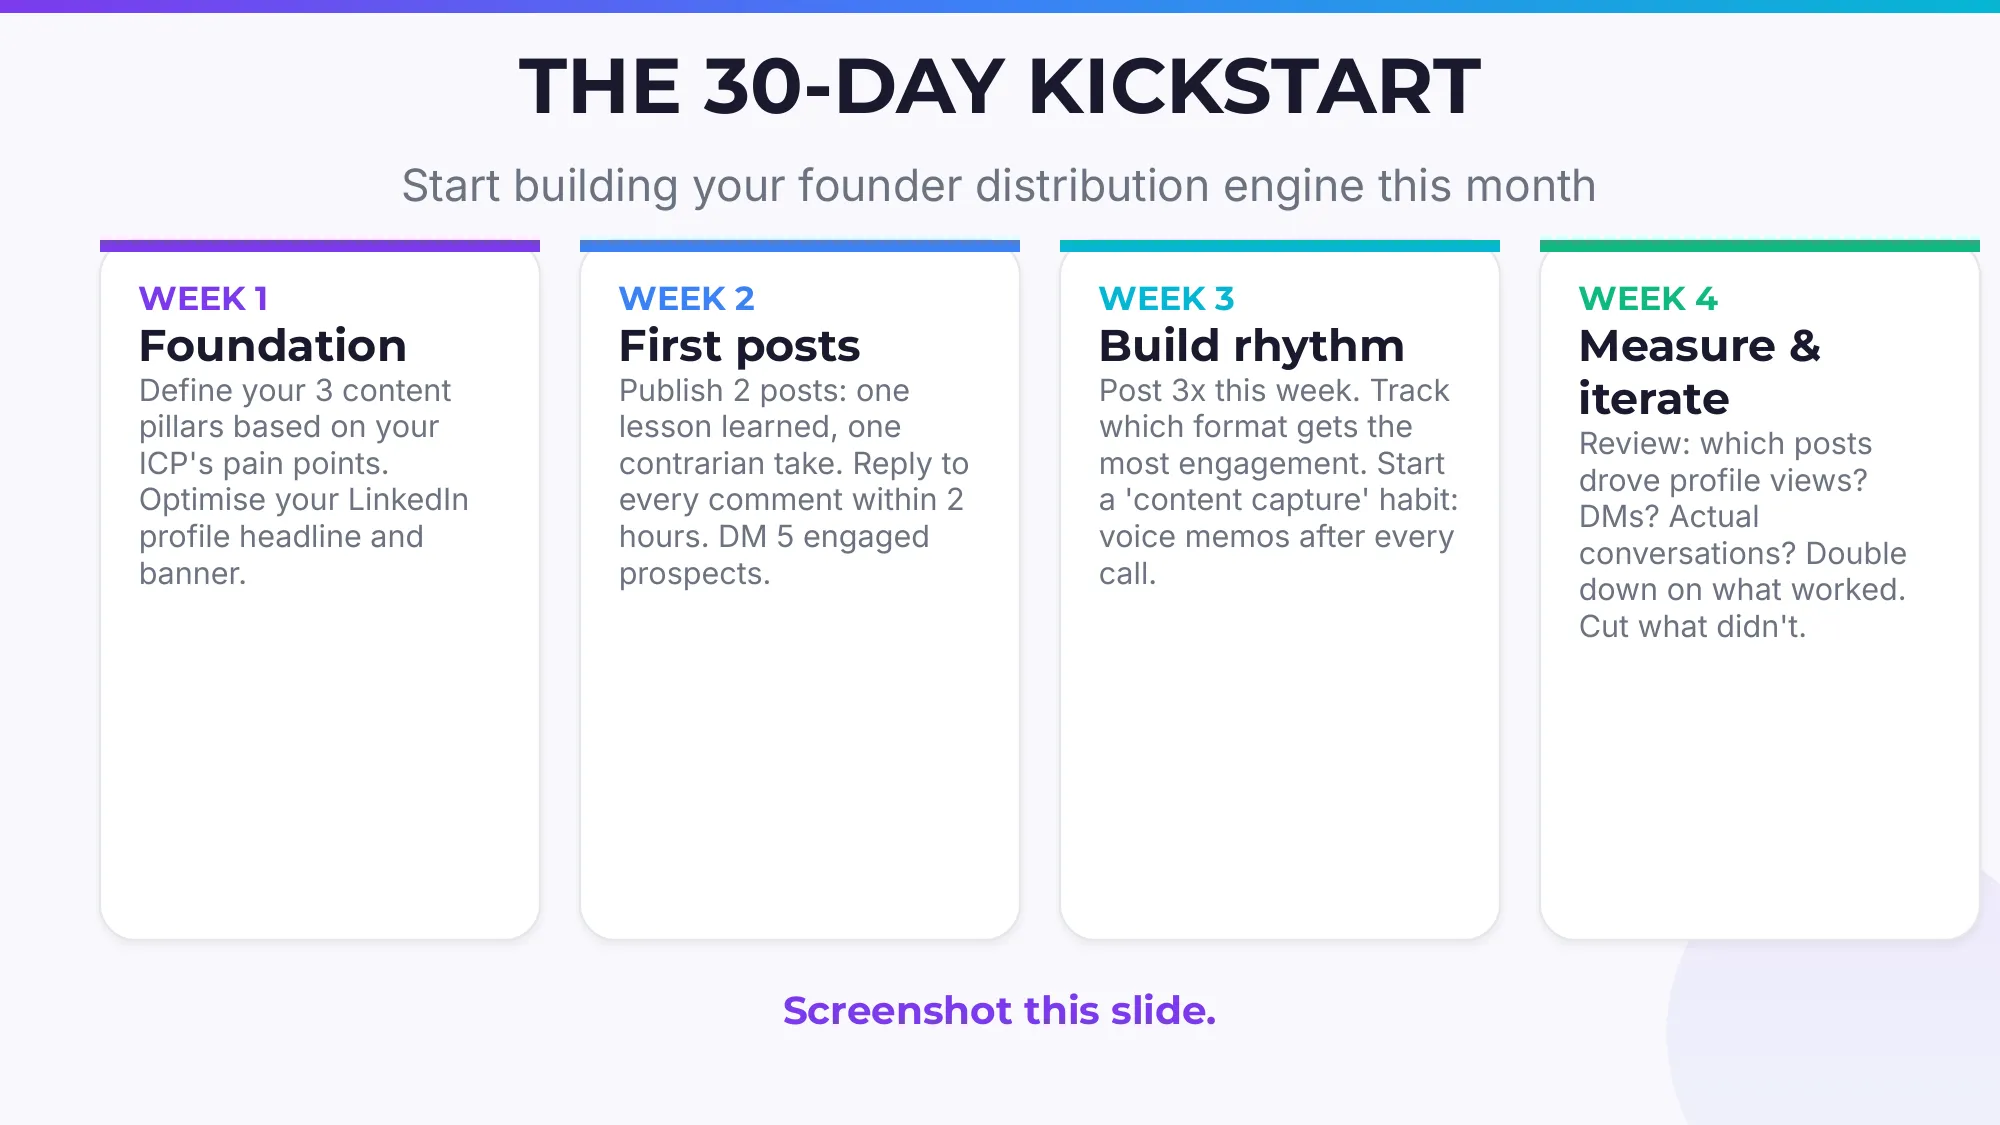Click the purple bar above Week 1 card

(x=320, y=246)
